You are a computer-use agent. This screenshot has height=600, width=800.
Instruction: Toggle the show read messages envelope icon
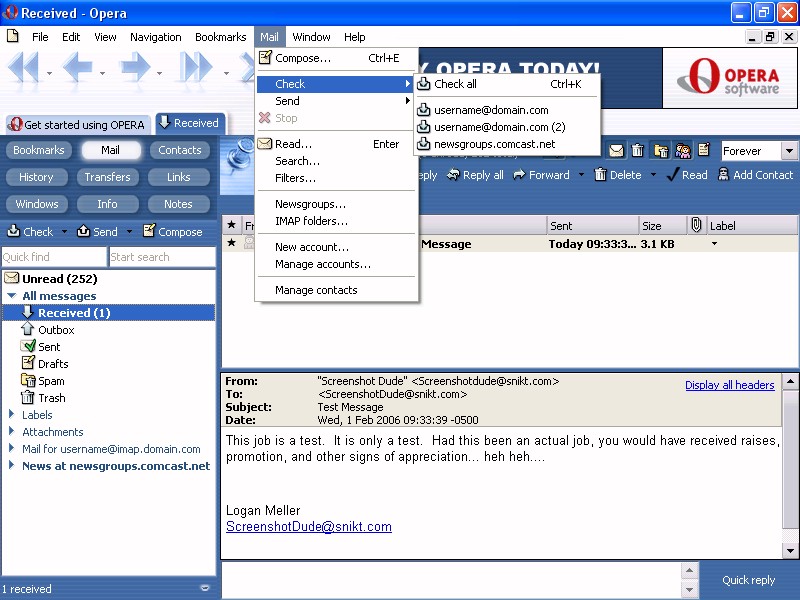click(616, 151)
